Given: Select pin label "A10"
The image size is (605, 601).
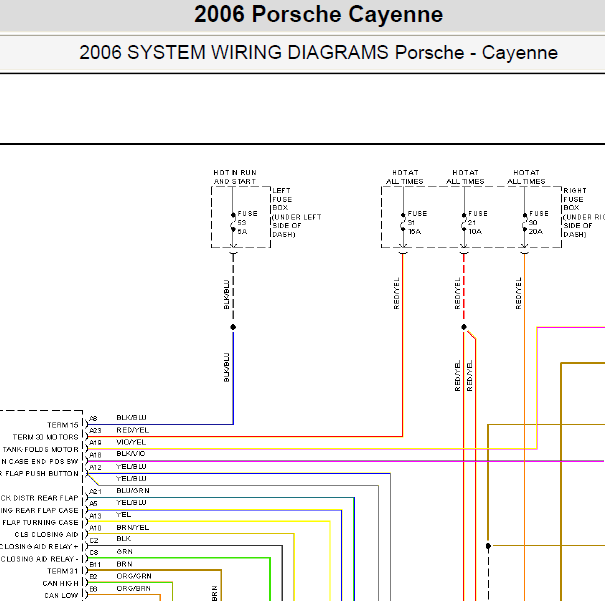Looking at the screenshot, I should coord(95,528).
